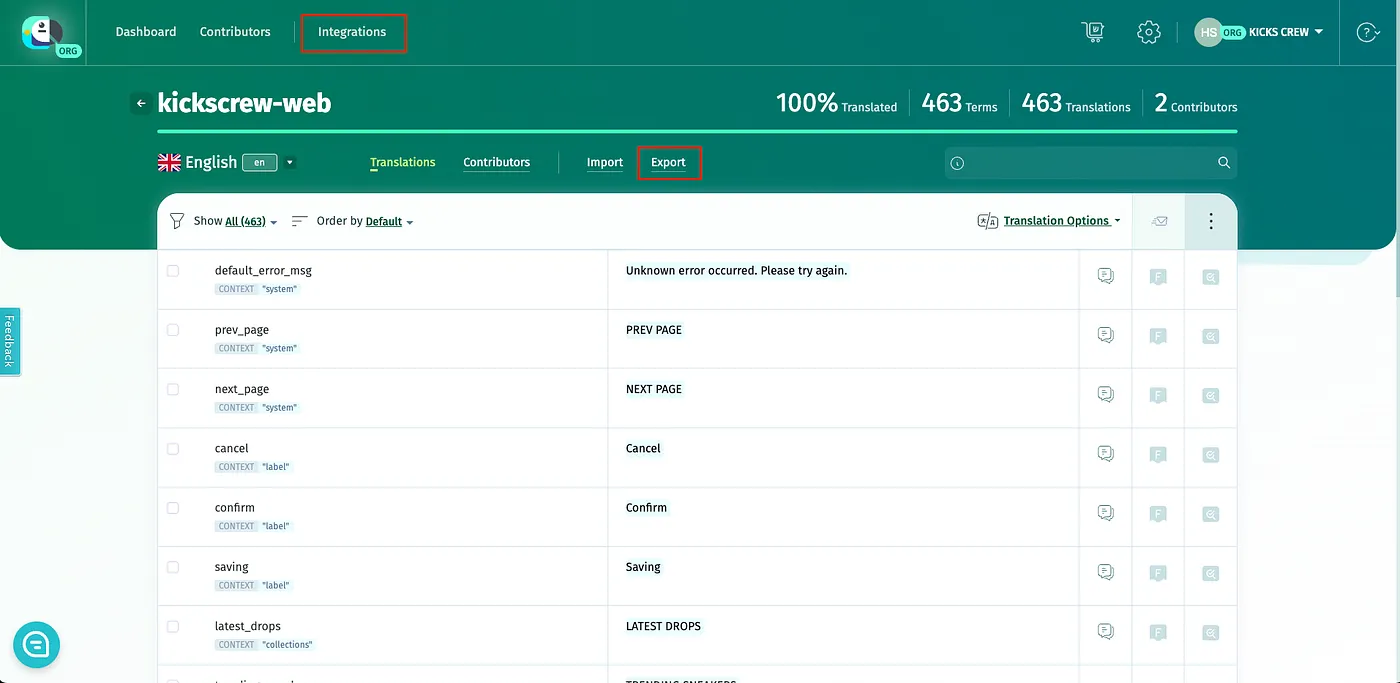Screen dimensions: 1400x683
Task: Check the latest_drops checkbox
Action: point(173,626)
